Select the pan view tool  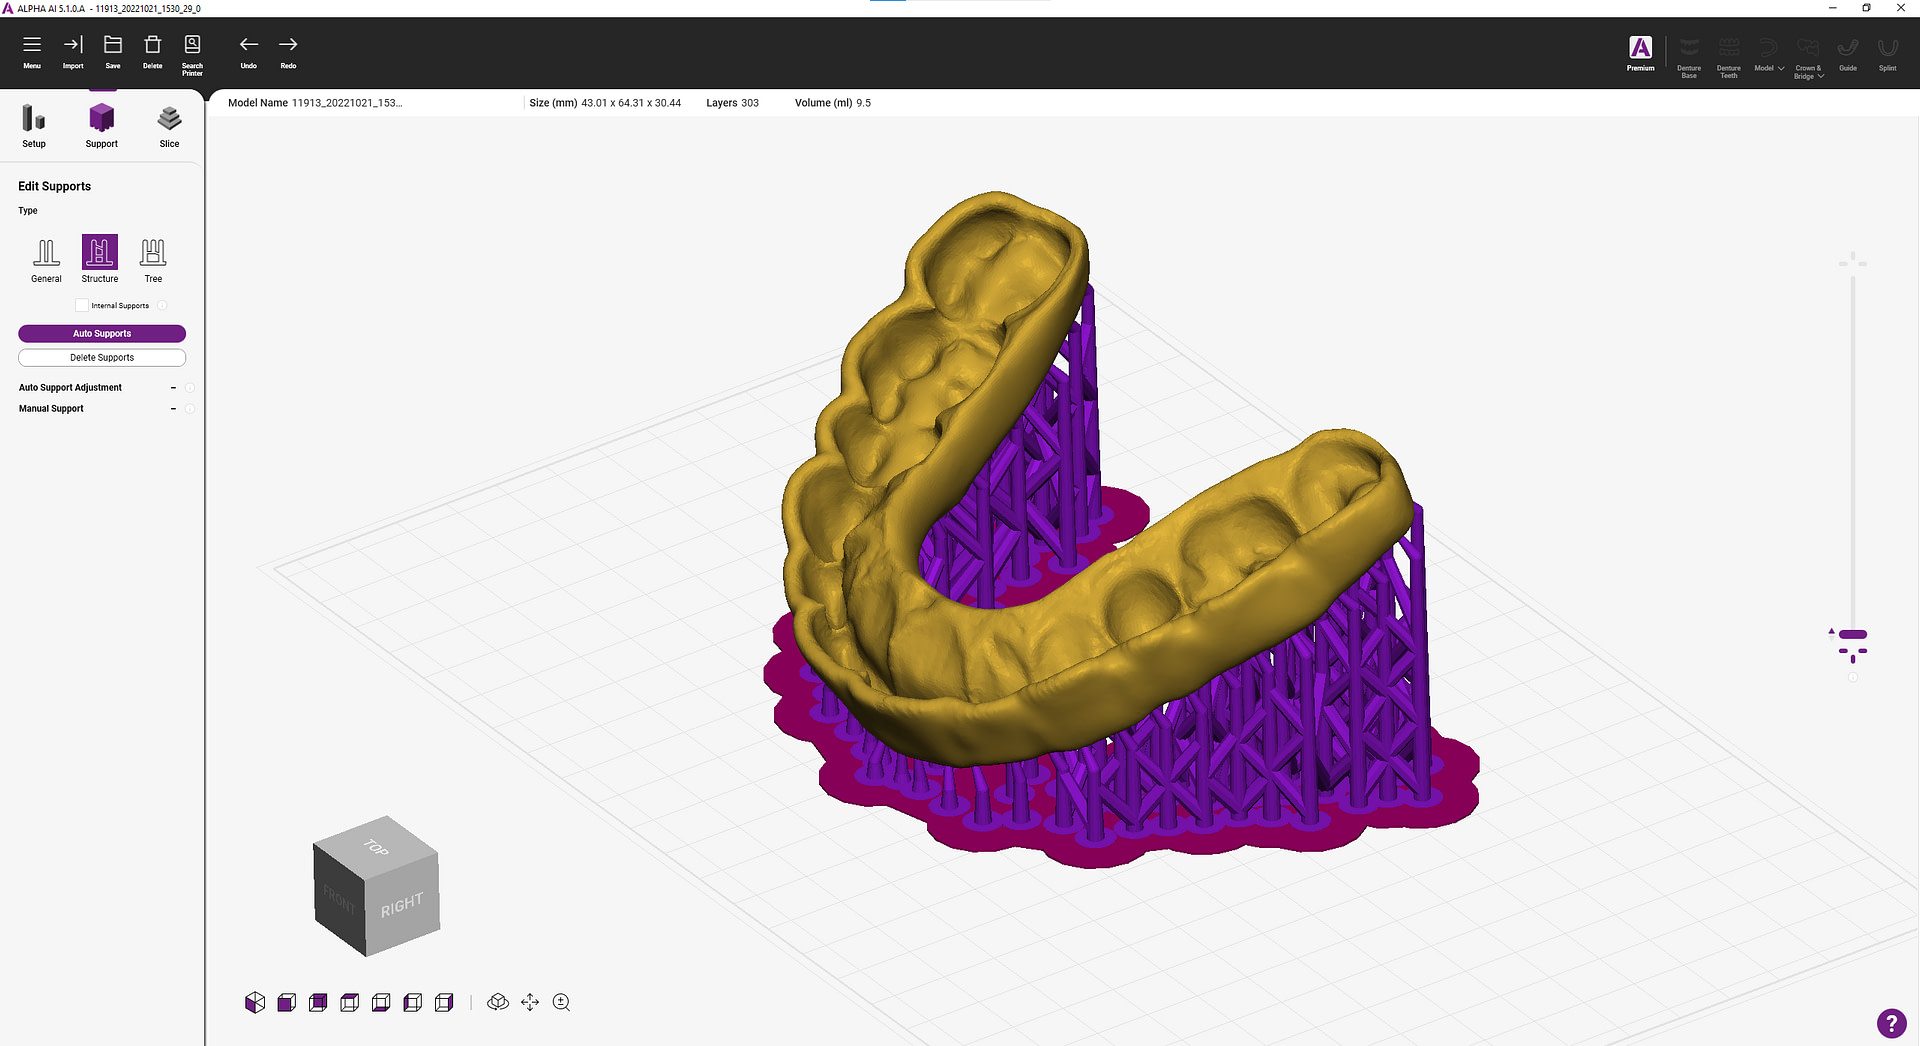pos(530,1002)
